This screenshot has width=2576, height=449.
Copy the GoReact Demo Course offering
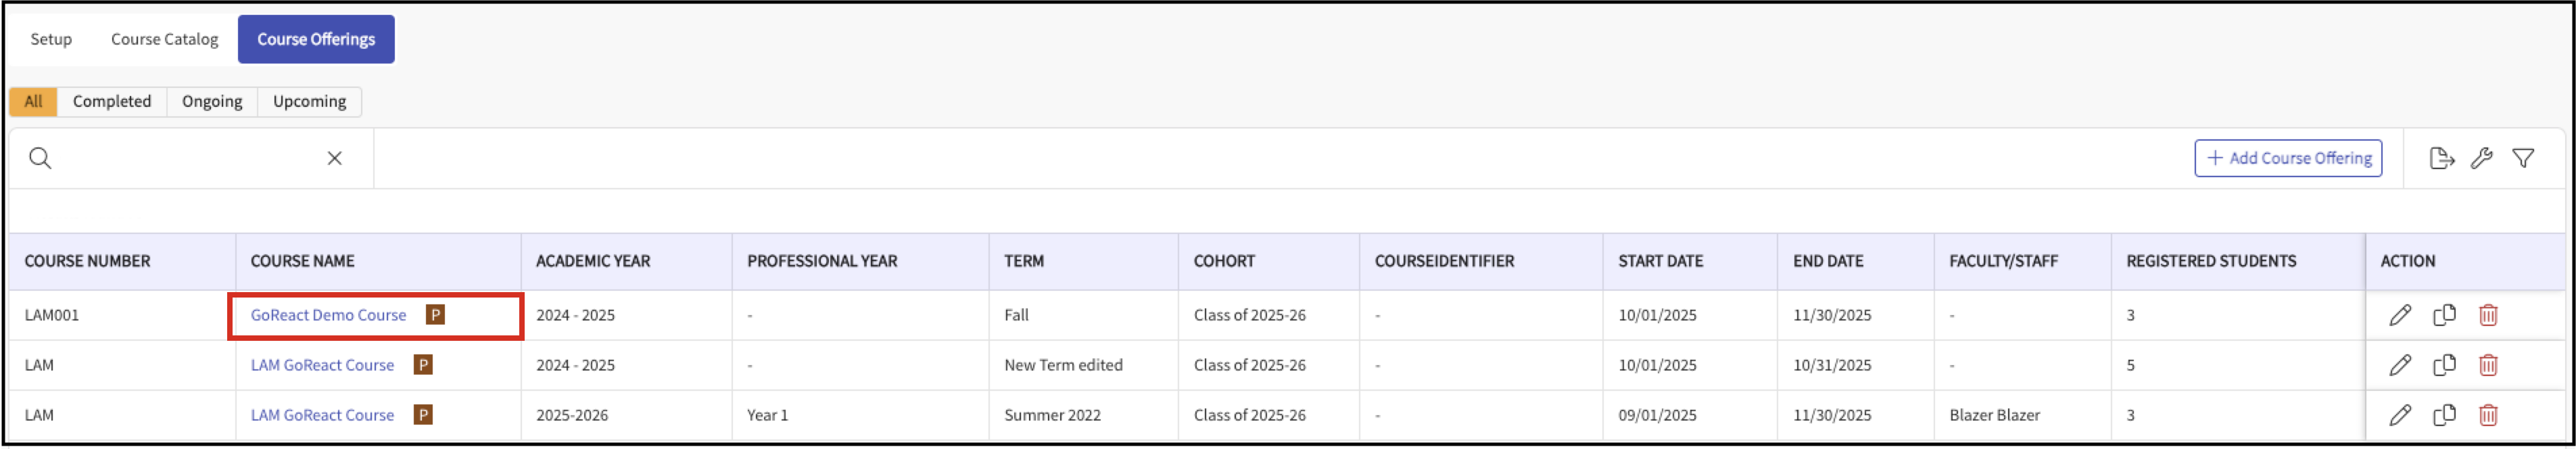(2444, 315)
